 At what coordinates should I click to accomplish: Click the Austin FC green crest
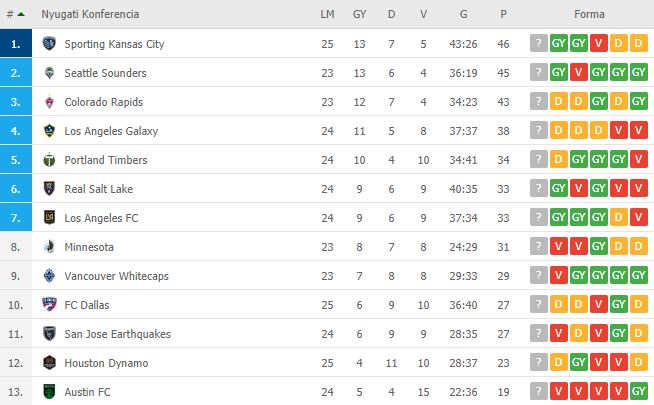(49, 392)
